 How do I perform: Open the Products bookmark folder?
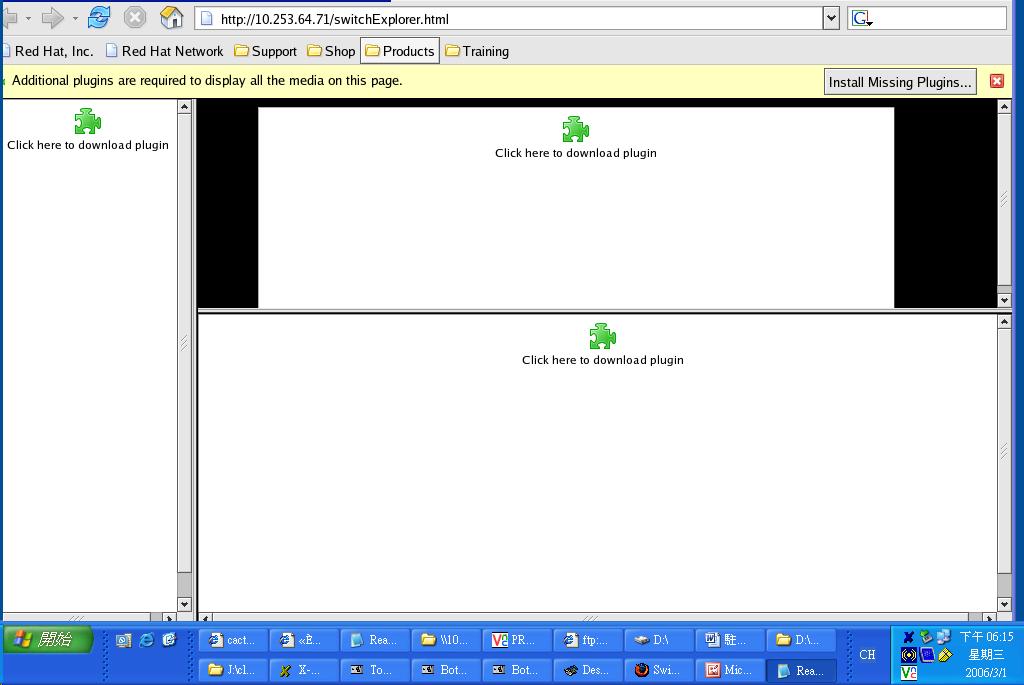point(400,51)
